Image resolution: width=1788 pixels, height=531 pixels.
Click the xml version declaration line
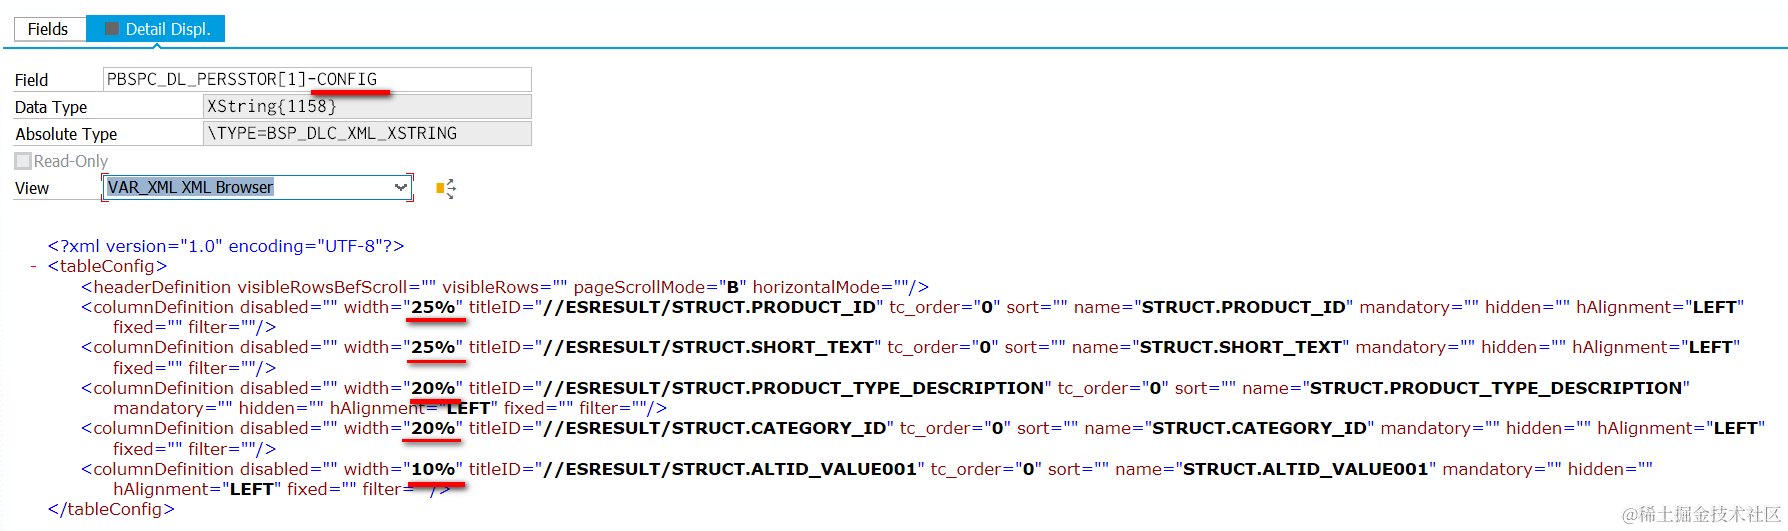point(226,246)
